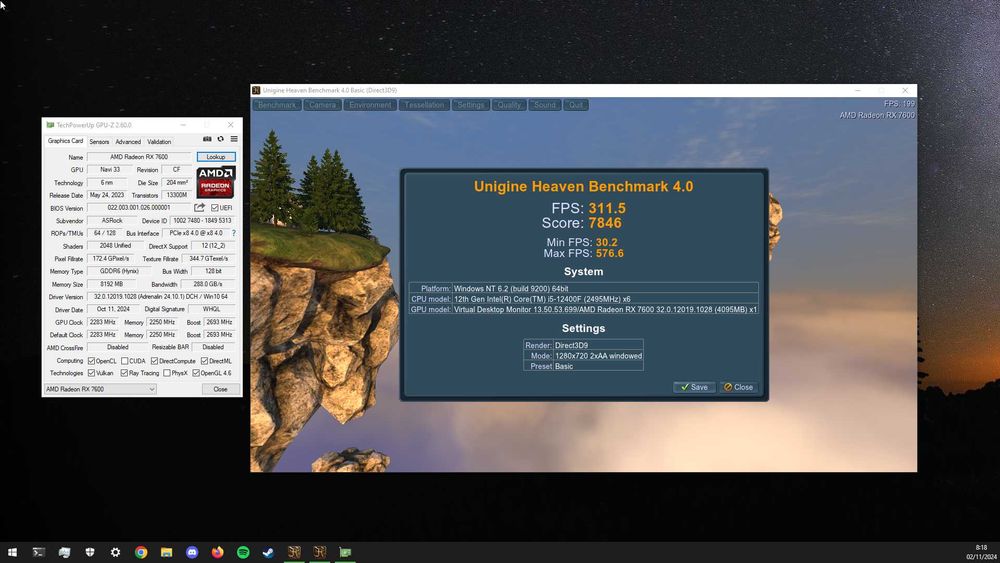Open Settings gear on taskbar
Screen dimensions: 1000x563
coord(115,552)
